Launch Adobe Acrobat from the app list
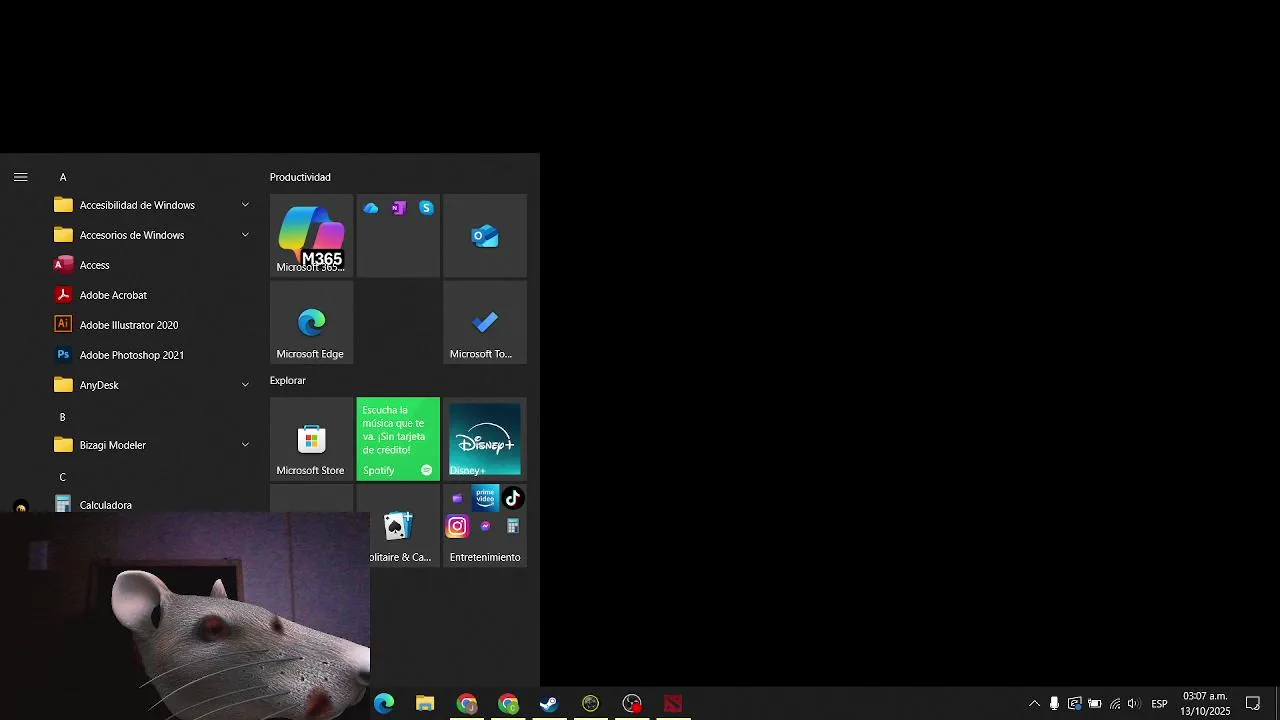1280x720 pixels. pos(150,295)
